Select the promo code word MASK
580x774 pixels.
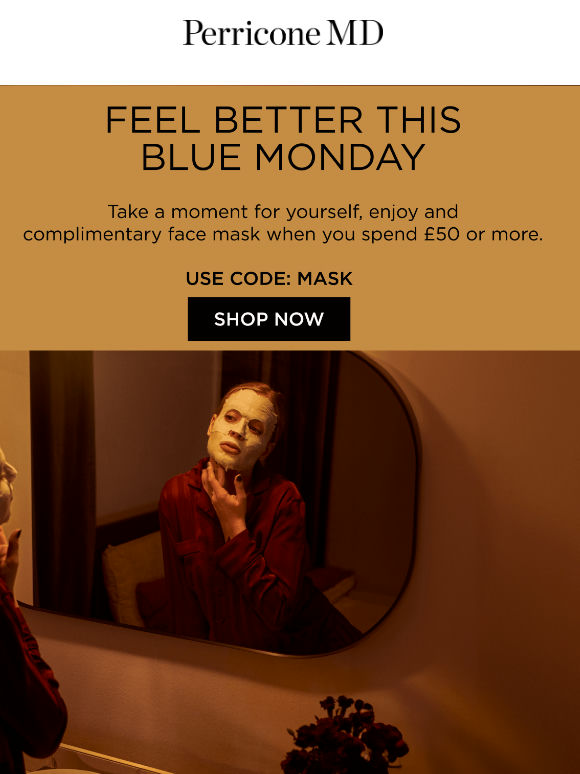click(325, 278)
